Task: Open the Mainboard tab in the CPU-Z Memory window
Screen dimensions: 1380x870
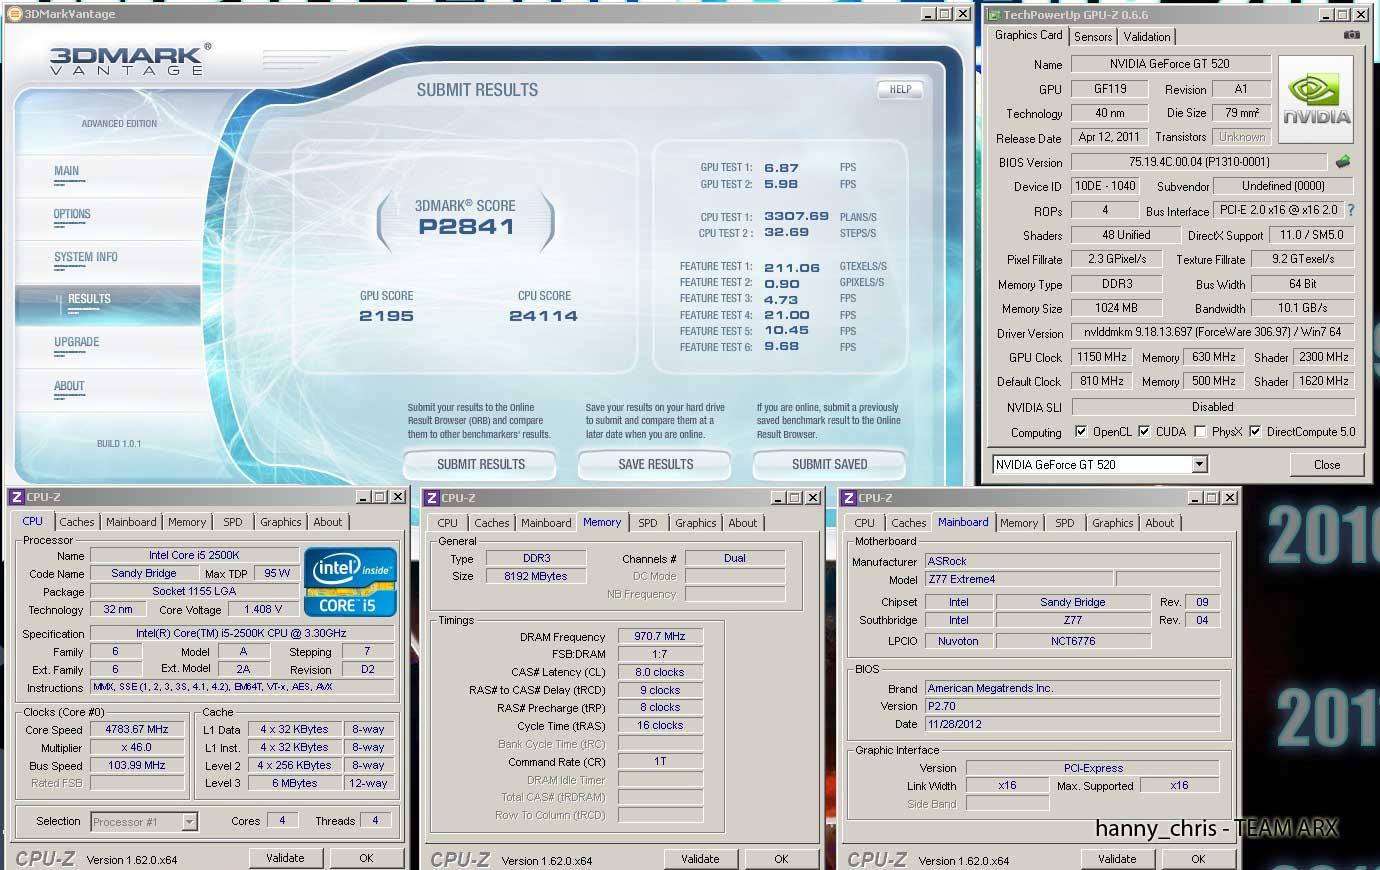Action: click(x=546, y=523)
